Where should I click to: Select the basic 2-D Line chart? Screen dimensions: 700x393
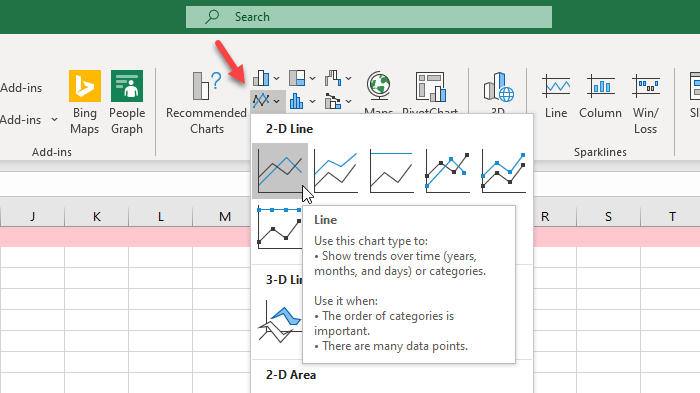point(280,171)
